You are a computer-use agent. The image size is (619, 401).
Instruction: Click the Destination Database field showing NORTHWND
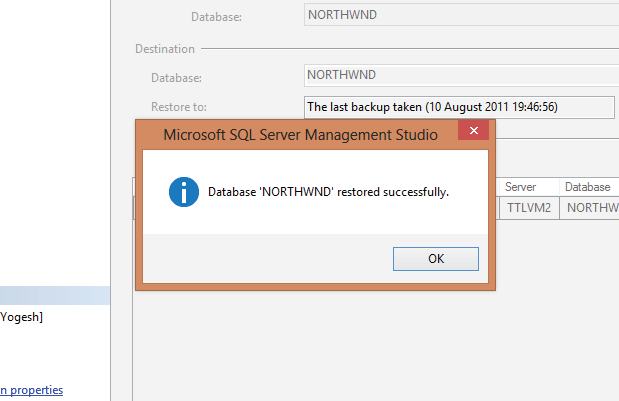pyautogui.click(x=461, y=75)
